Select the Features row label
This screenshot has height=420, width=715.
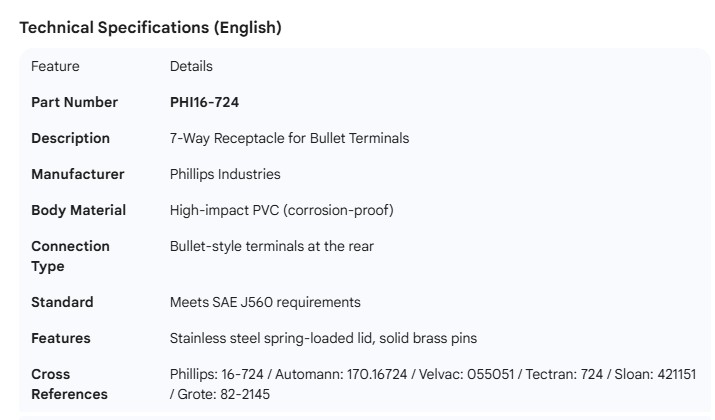61,338
